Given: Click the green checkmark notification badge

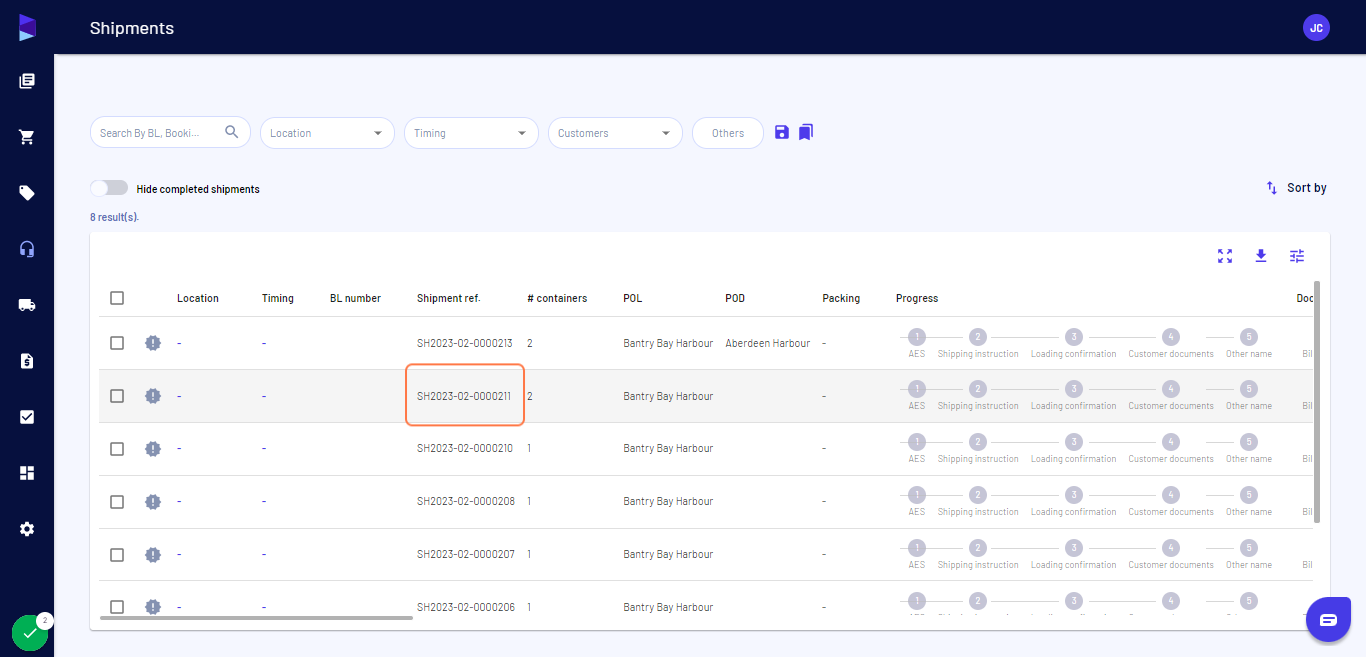Looking at the screenshot, I should [30, 633].
